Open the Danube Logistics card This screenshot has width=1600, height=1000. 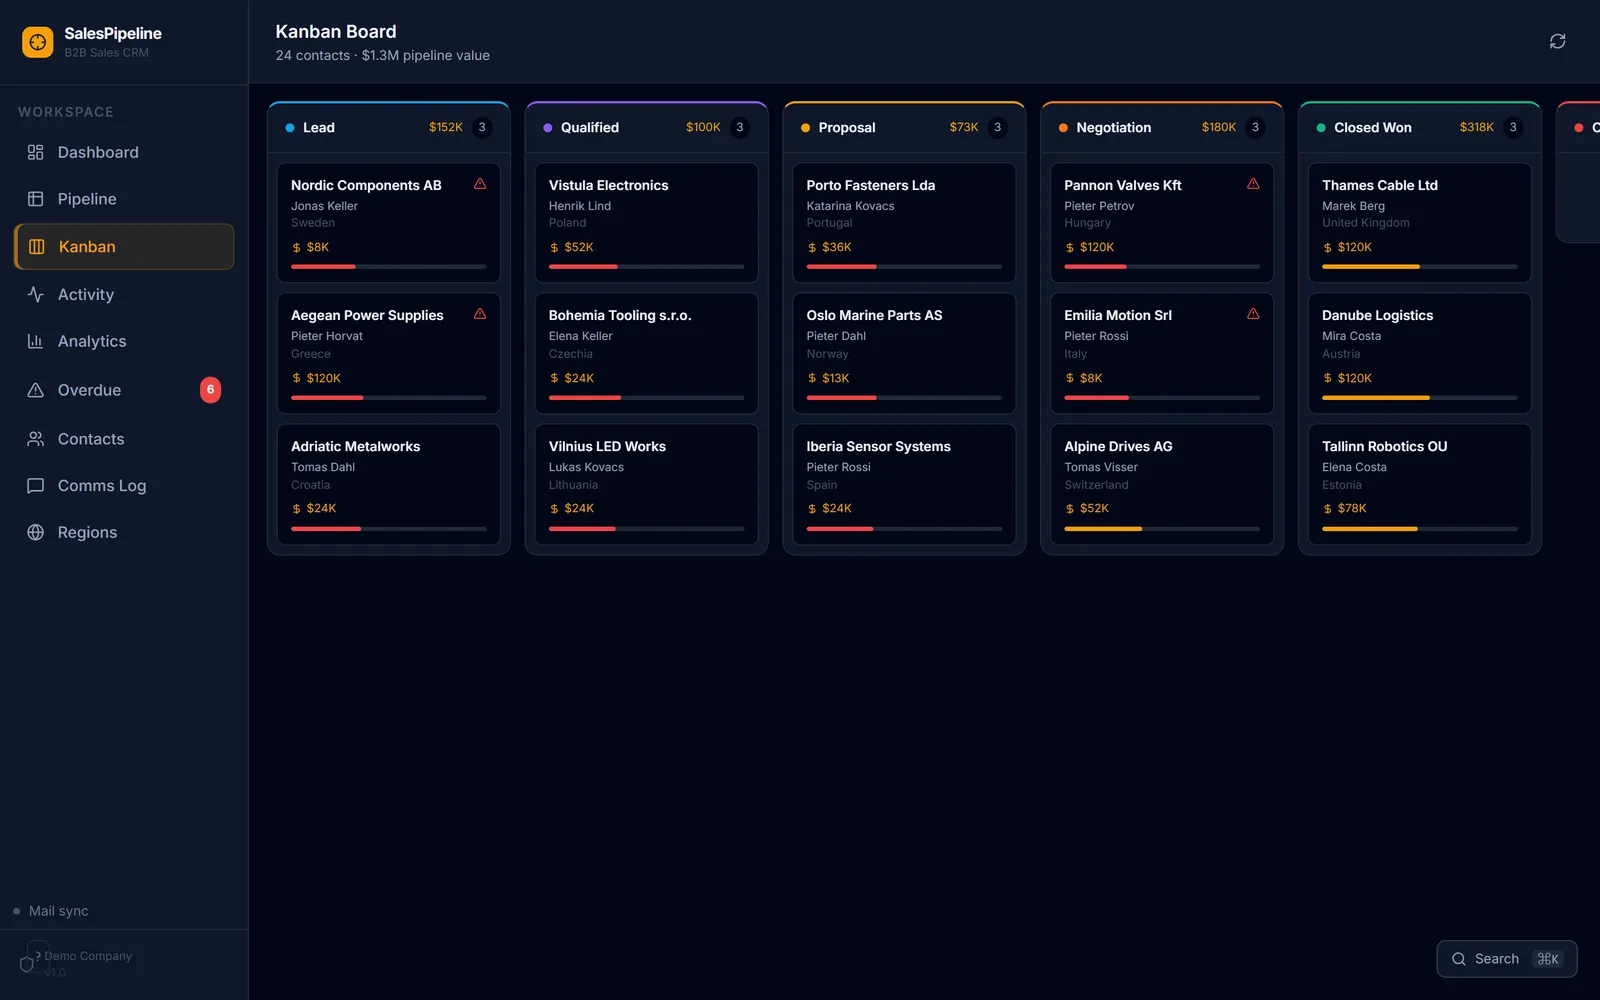1420,353
